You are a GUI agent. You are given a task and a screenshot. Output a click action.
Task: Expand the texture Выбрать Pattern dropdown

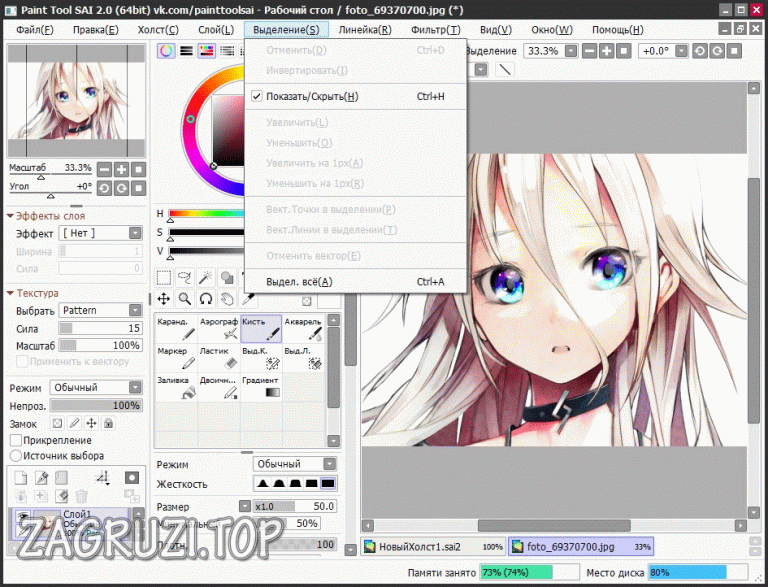coord(100,310)
